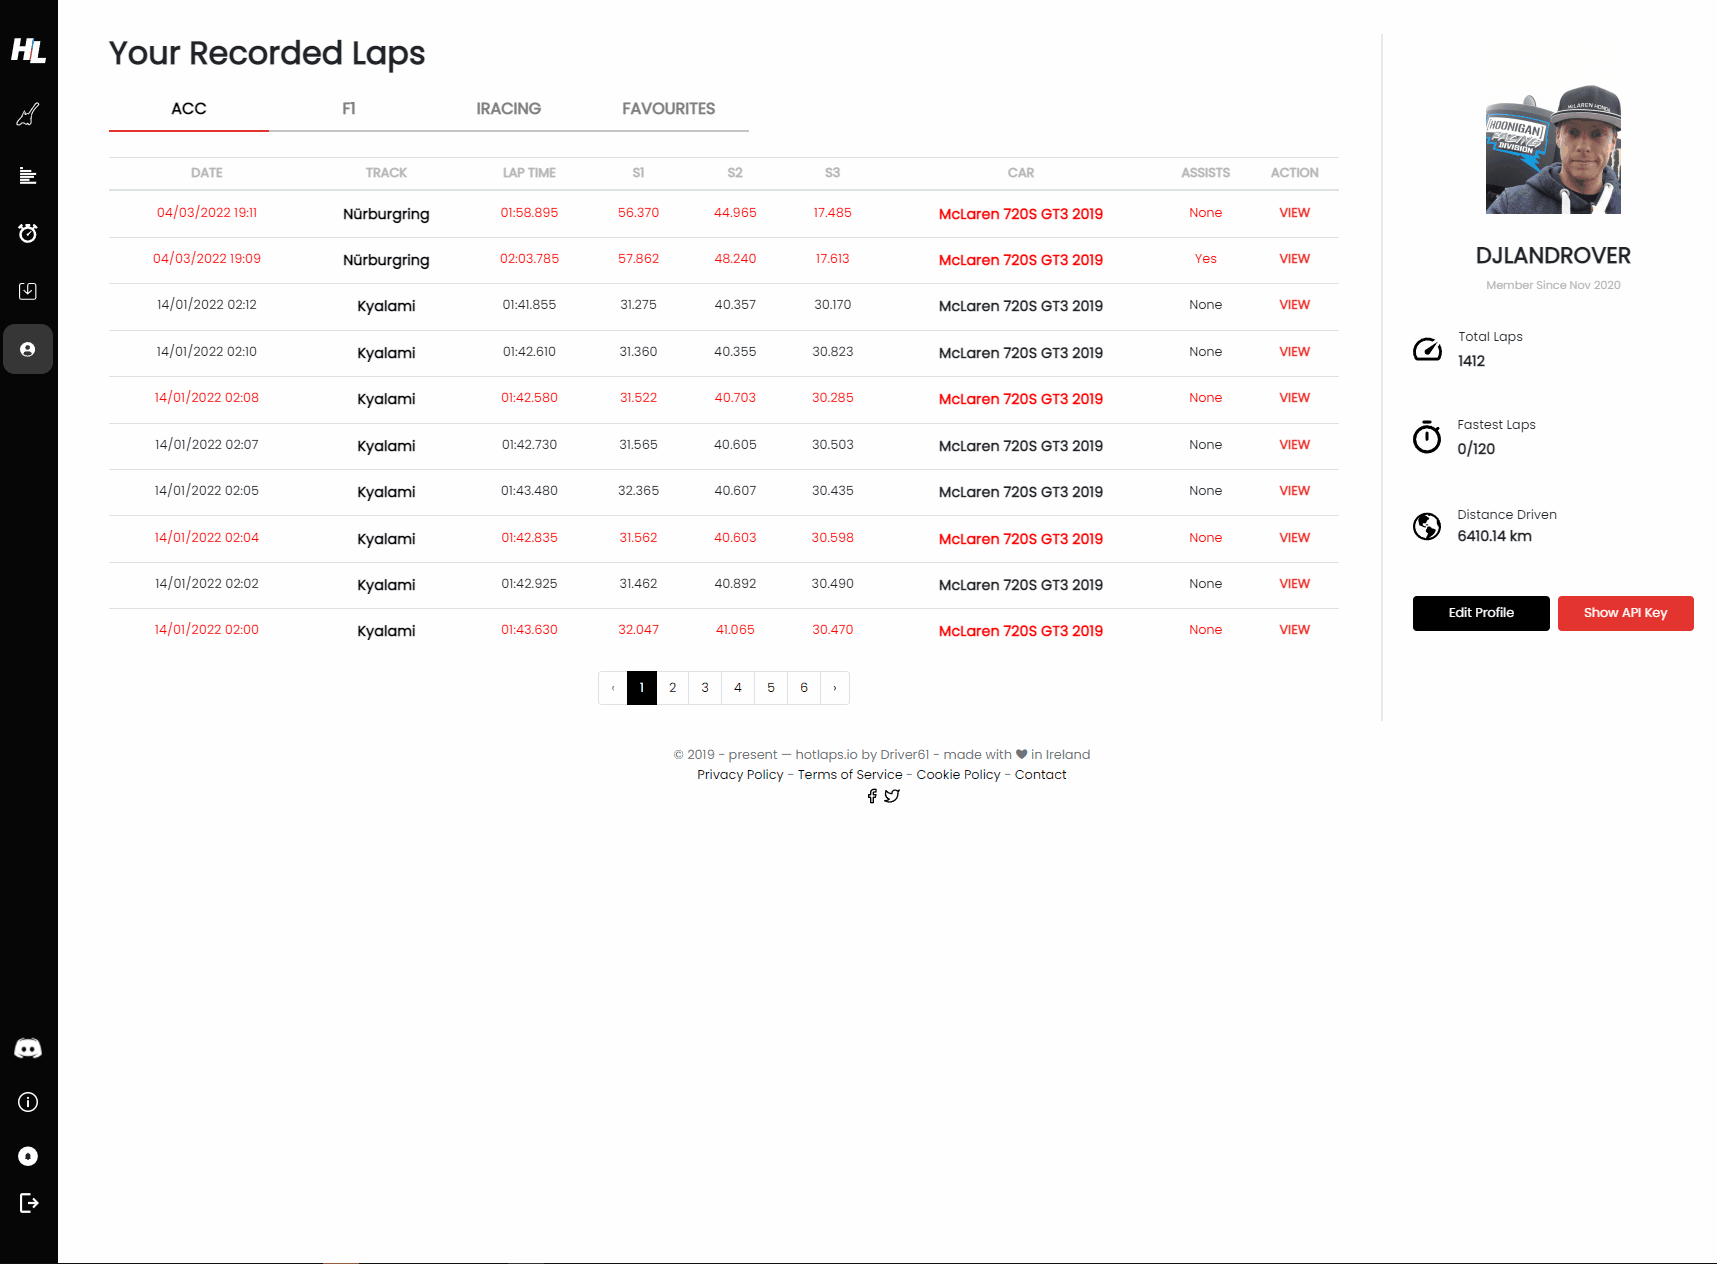1717x1264 pixels.
Task: Click the LAP TIME column header
Action: coord(529,173)
